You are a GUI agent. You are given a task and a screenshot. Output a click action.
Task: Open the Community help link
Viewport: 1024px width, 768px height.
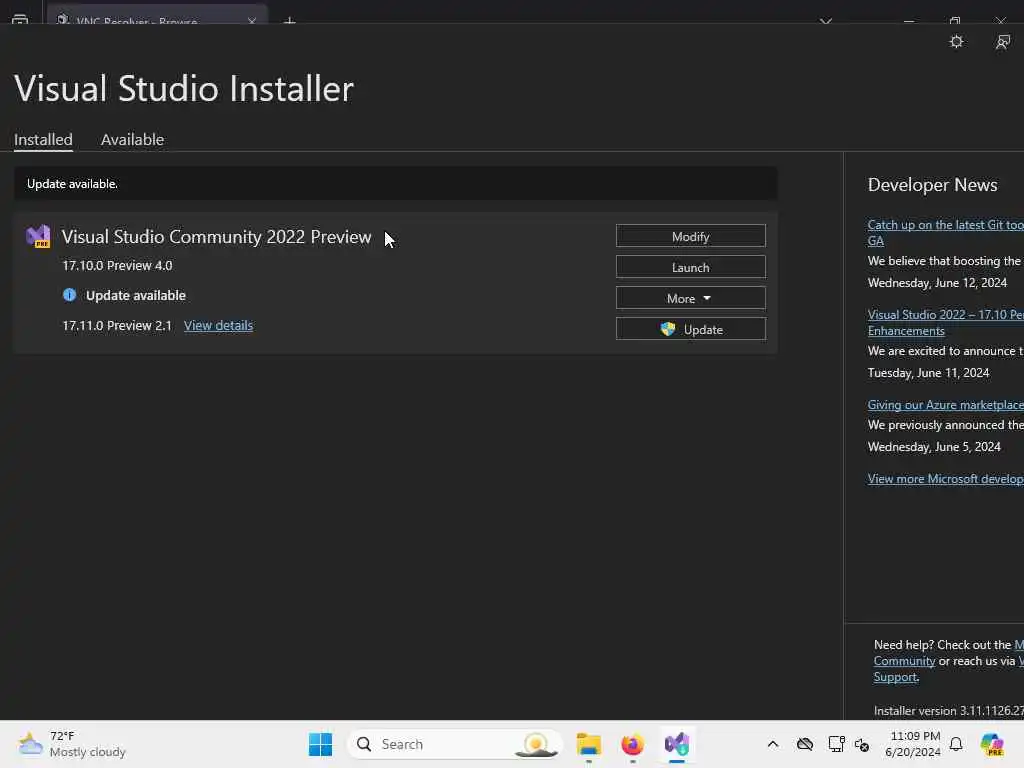904,661
